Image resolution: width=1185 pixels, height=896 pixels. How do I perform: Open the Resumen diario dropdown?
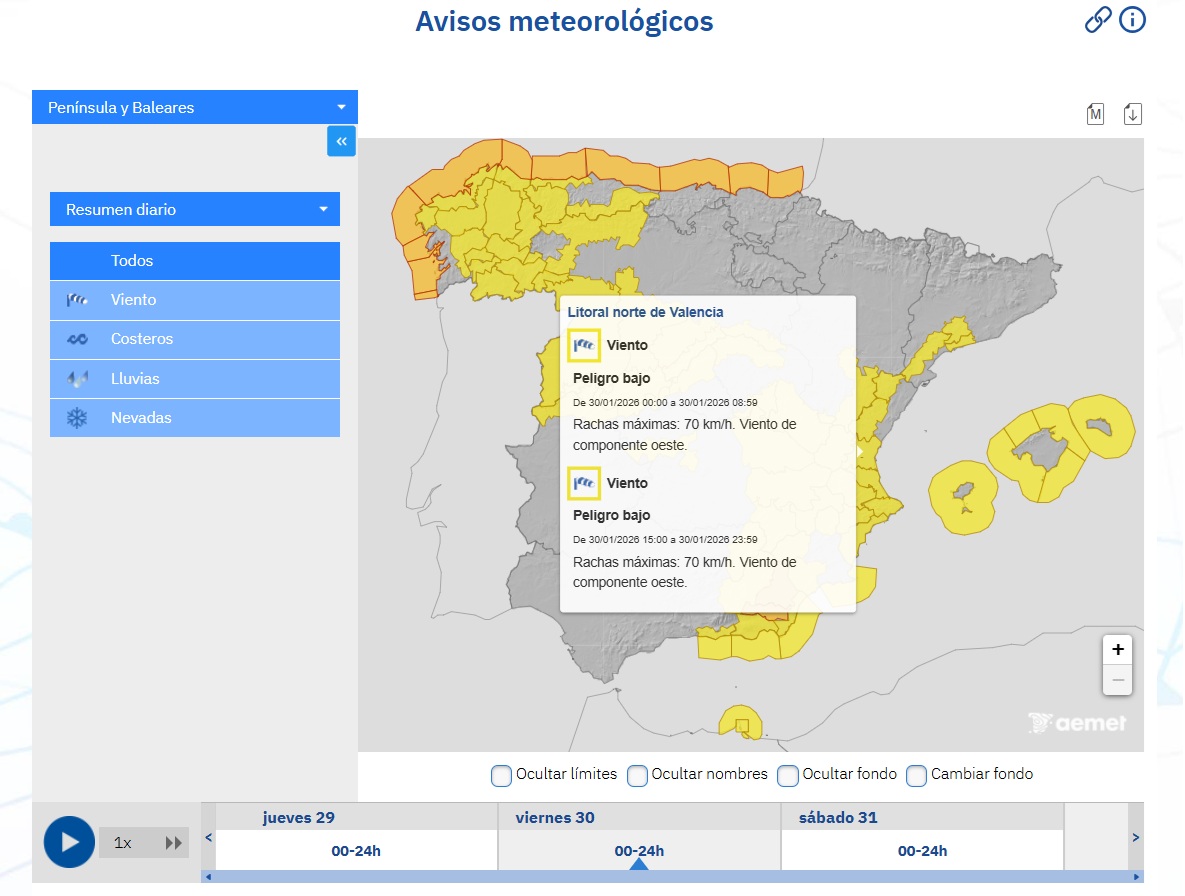tap(194, 209)
